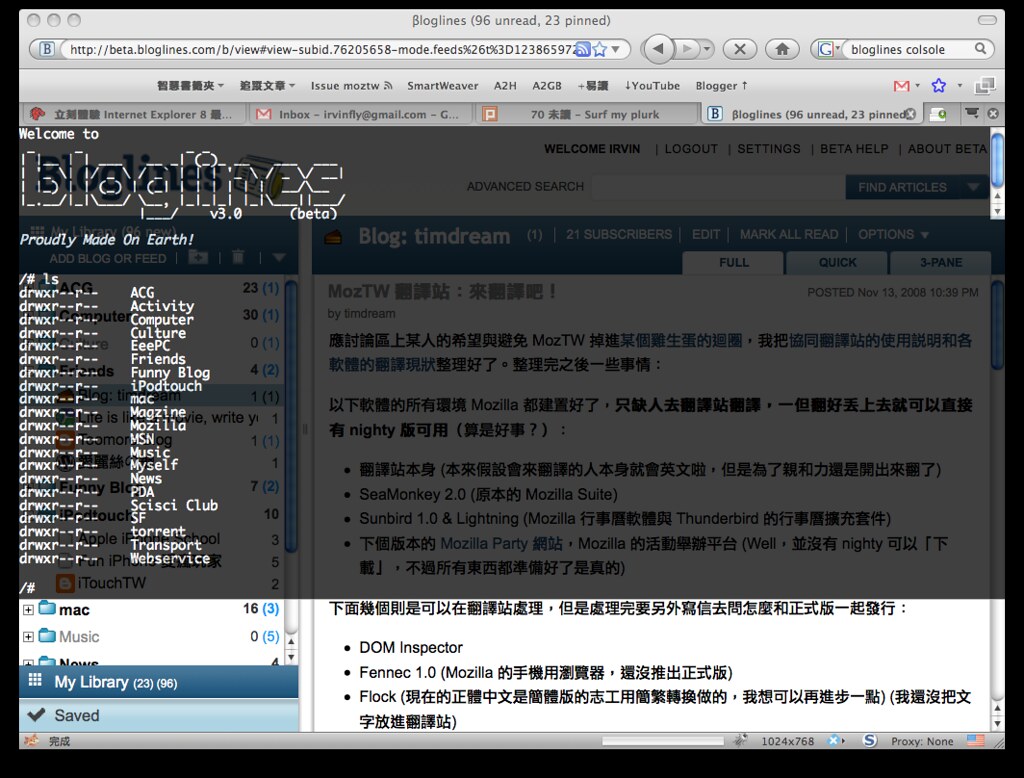Click inside the Advanced Search field
1024x778 pixels.
click(x=720, y=187)
